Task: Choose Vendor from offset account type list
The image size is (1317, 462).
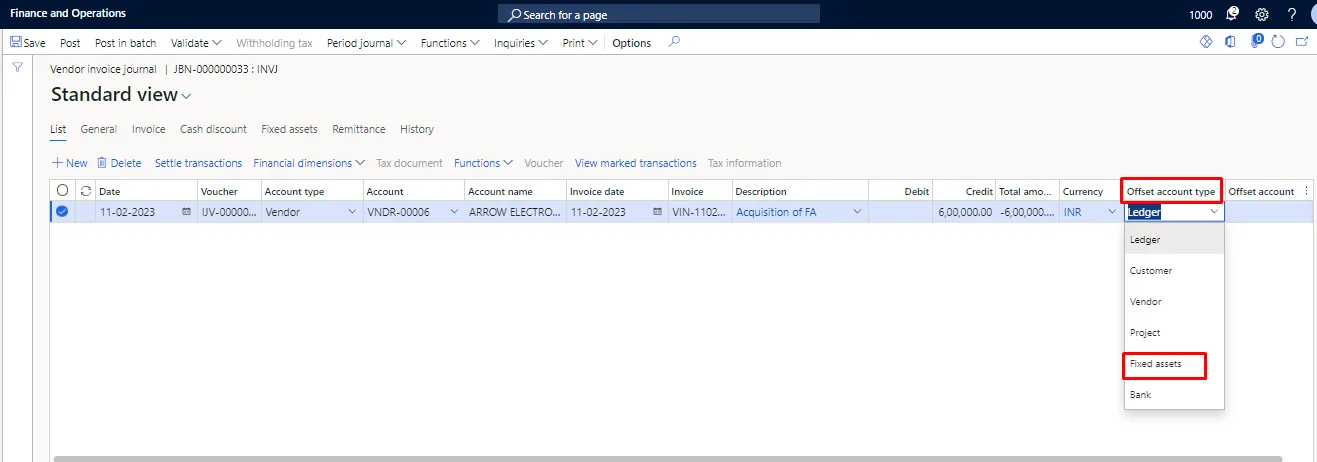Action: click(x=1174, y=302)
